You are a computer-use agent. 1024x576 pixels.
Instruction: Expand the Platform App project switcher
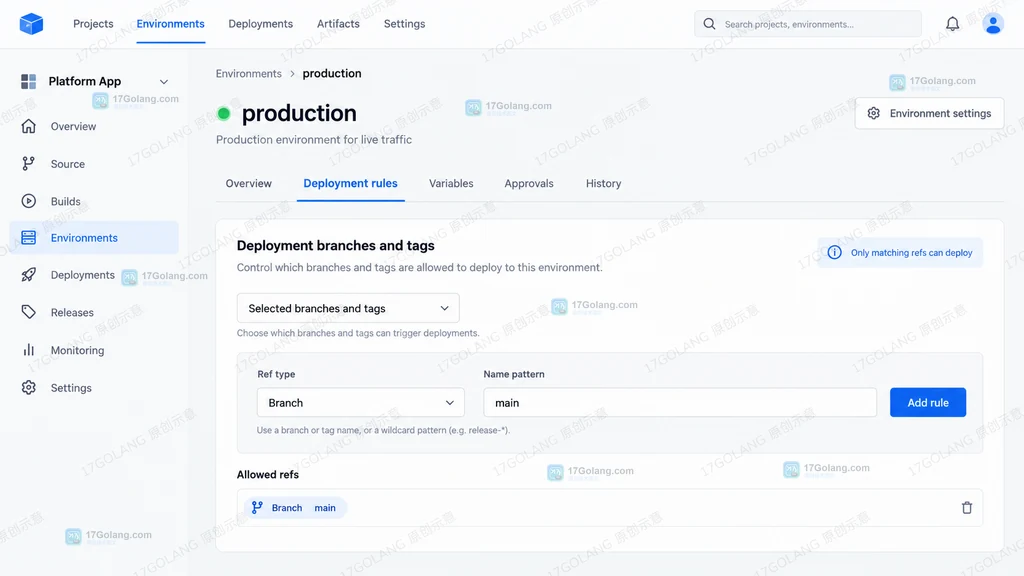164,82
